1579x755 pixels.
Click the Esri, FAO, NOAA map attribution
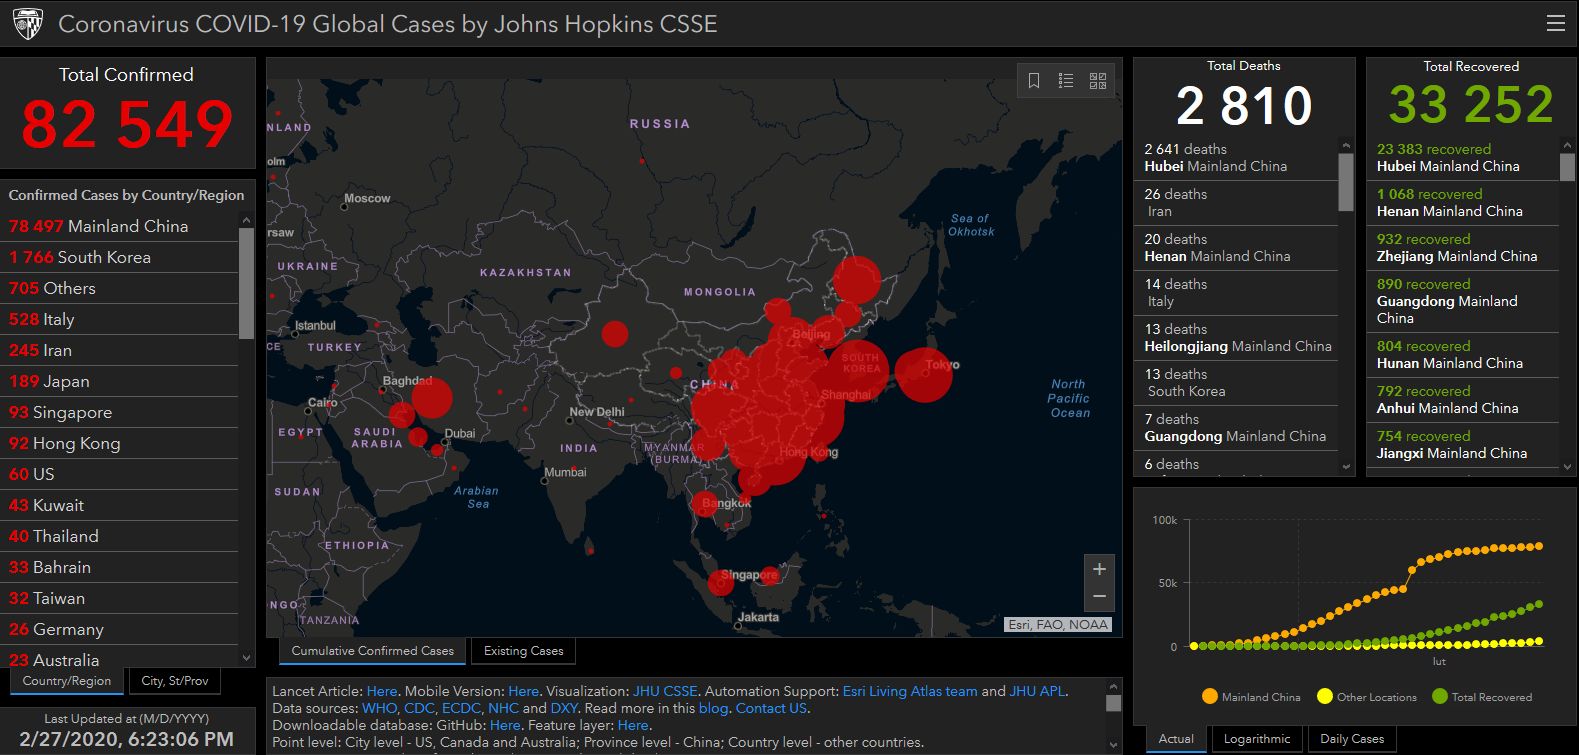pyautogui.click(x=1058, y=625)
